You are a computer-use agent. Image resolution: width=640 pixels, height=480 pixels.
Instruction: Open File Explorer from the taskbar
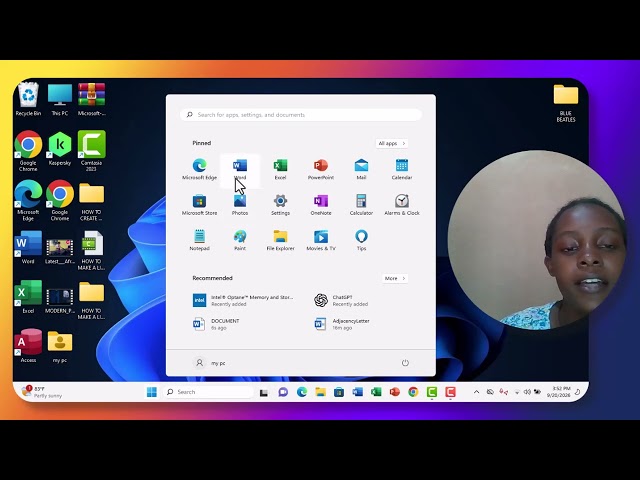click(320, 392)
